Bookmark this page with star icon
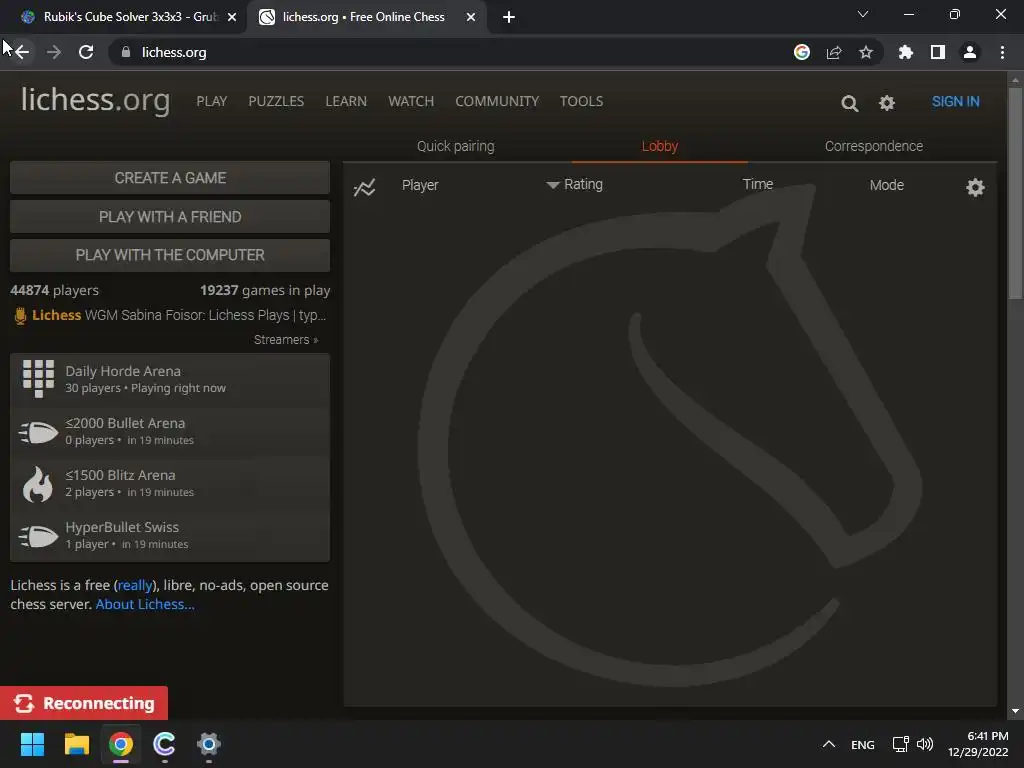 pyautogui.click(x=866, y=52)
